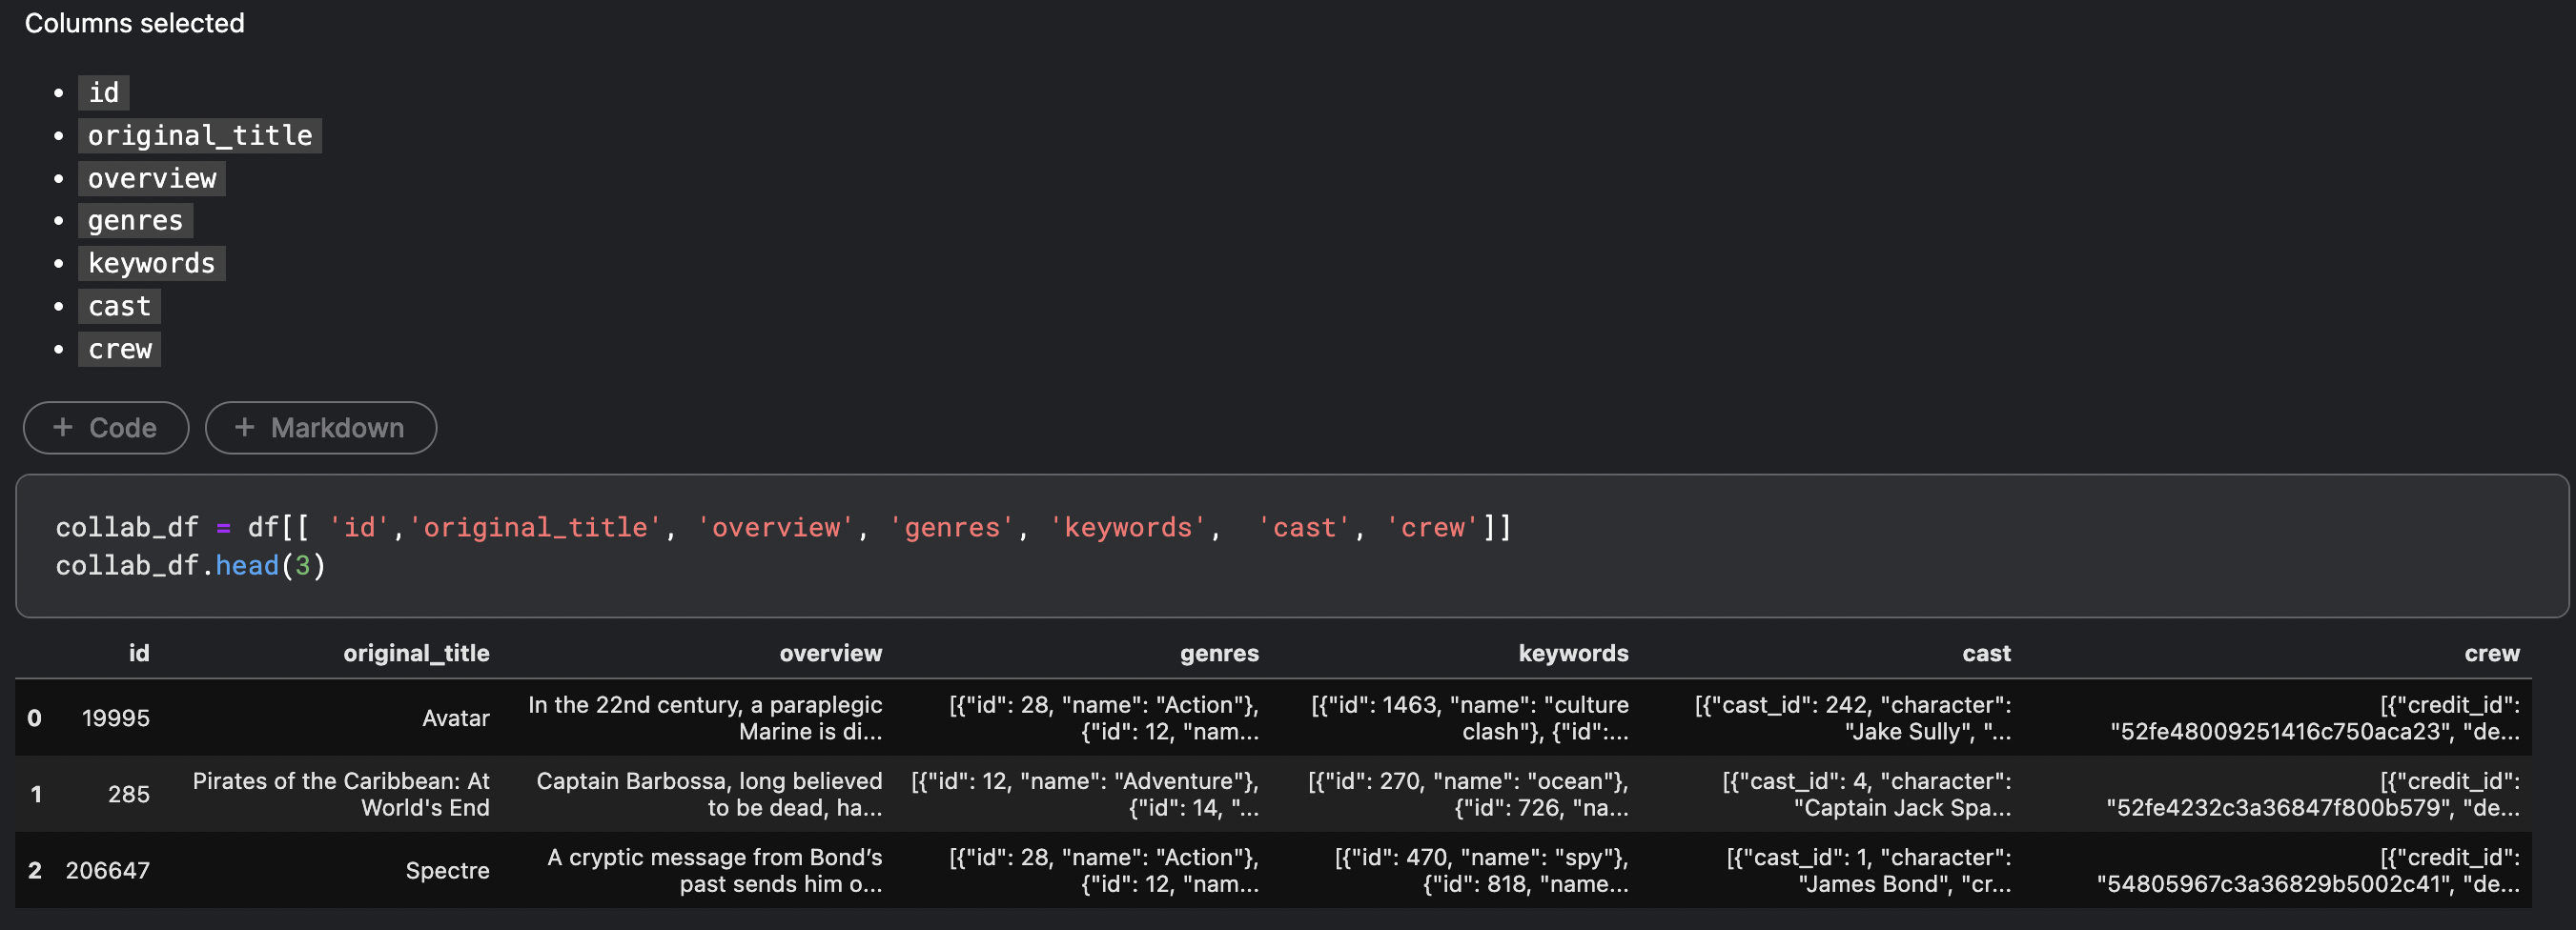Click the James Bond cast cell

tap(1868, 870)
